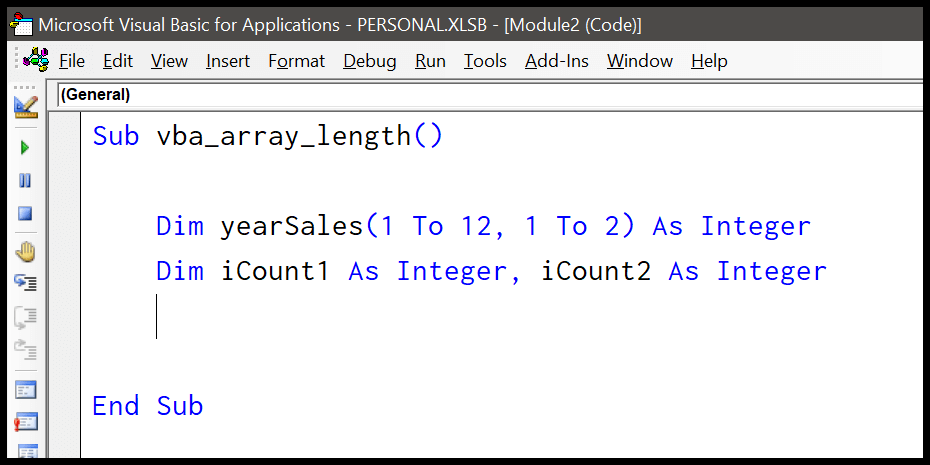The height and width of the screenshot is (465, 930).
Task: Open the Tools menu
Action: click(x=485, y=61)
